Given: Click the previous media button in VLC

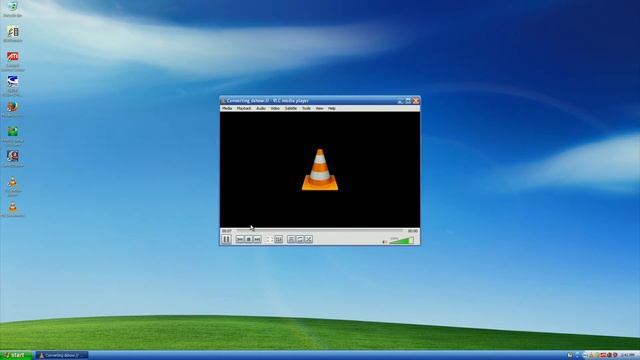Looking at the screenshot, I should (x=240, y=239).
